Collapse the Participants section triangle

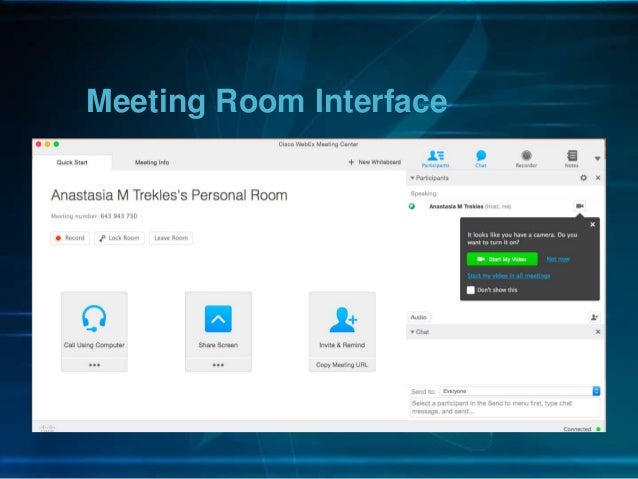point(412,178)
